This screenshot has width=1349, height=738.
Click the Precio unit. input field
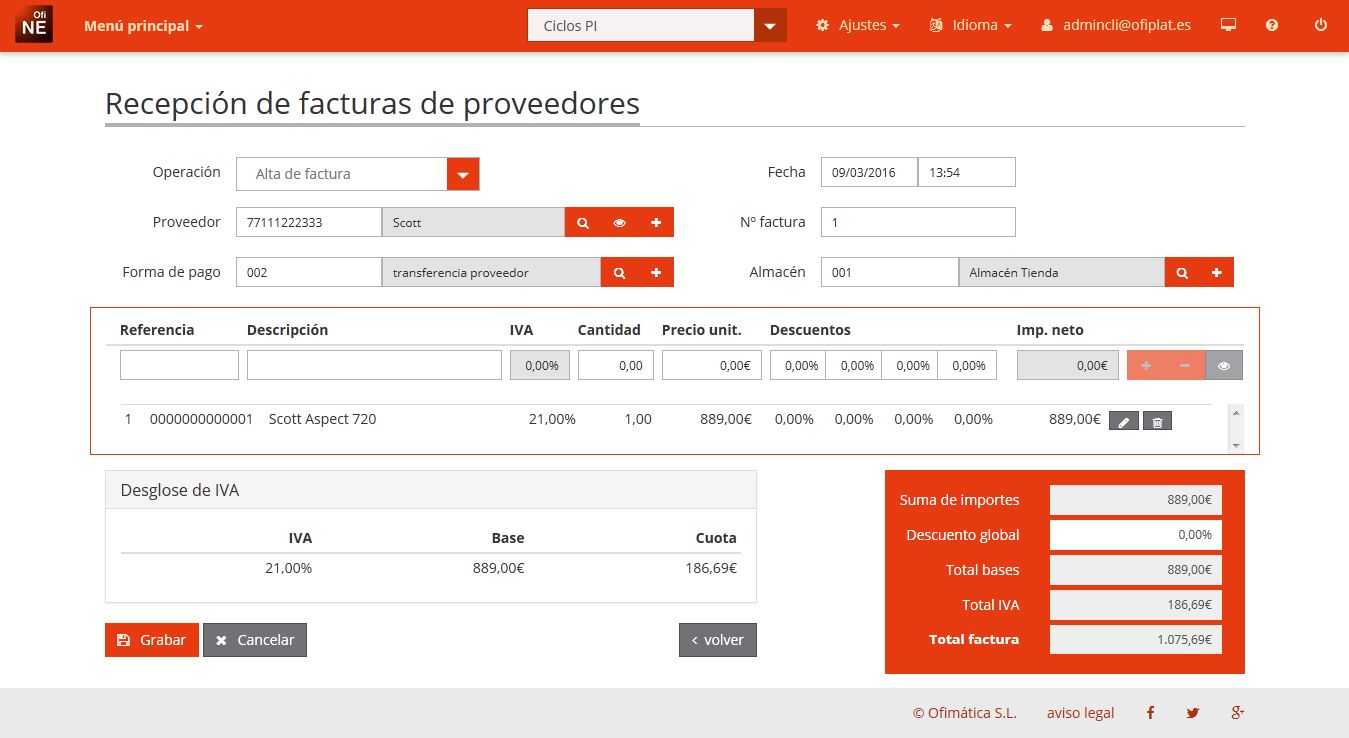712,365
